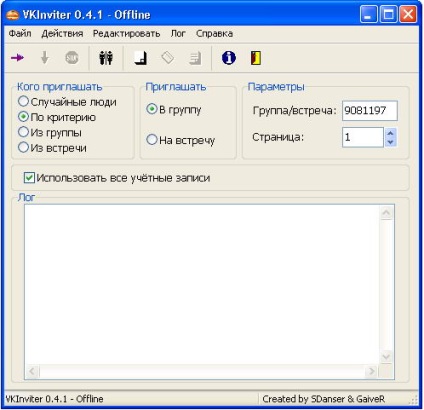424x410 pixels.
Task: Click the grayed down arrow toolbar icon
Action: point(45,58)
